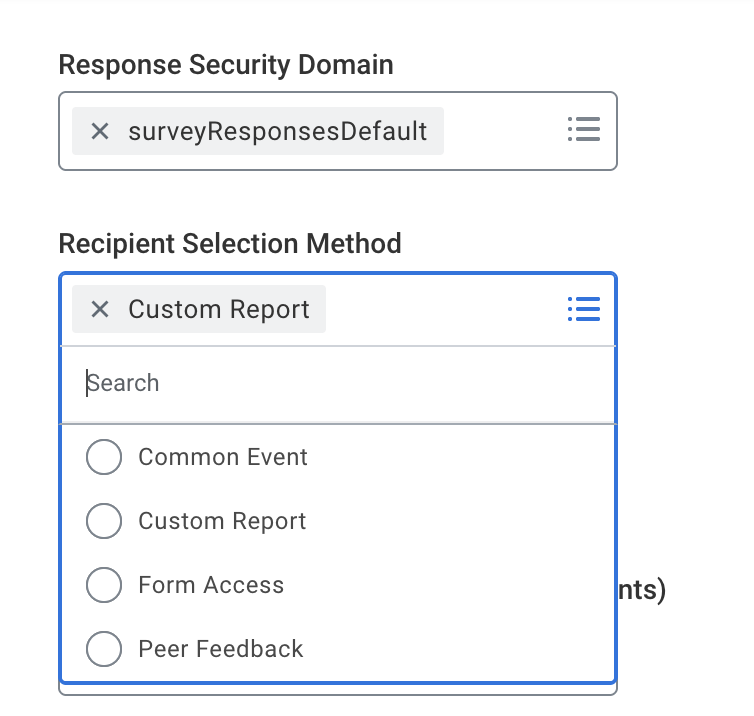The height and width of the screenshot is (716, 754).
Task: Click the surveyResponsesDefault chip text
Action: (277, 131)
